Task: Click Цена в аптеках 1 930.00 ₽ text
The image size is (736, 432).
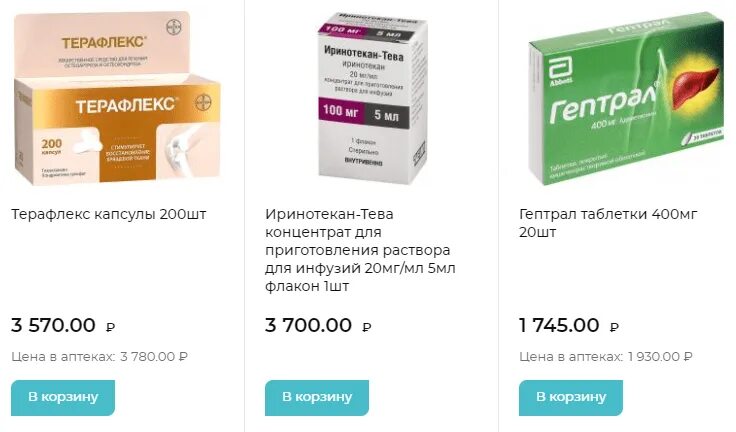Action: [x=606, y=357]
